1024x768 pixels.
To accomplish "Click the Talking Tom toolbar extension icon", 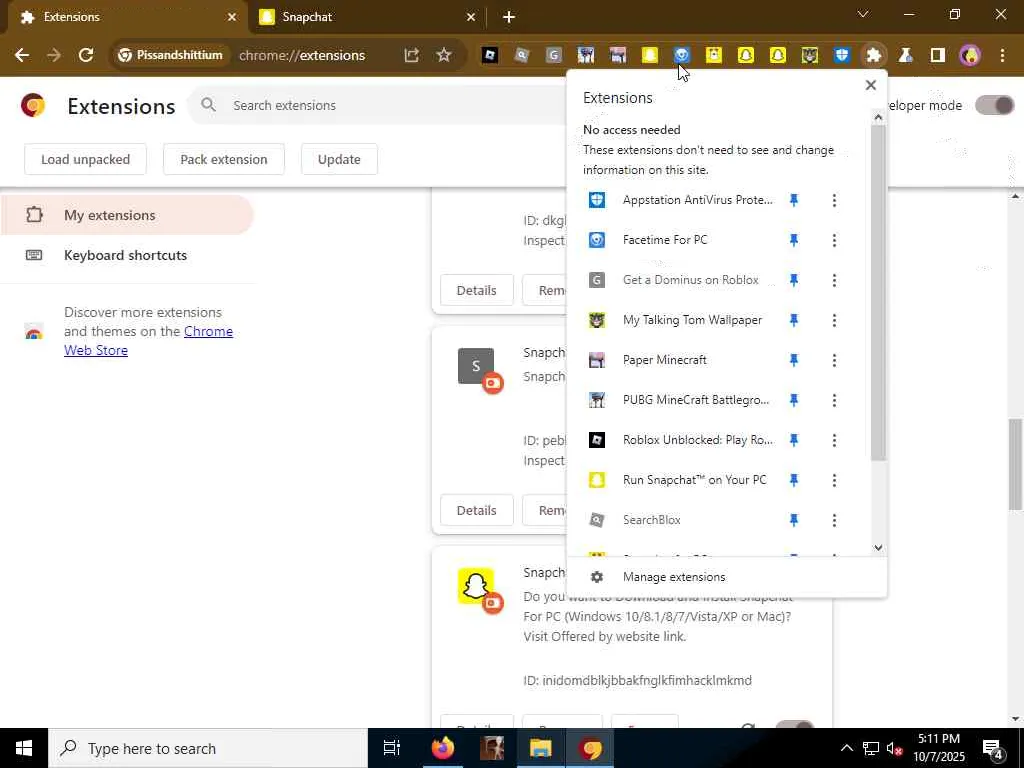I will pos(810,56).
